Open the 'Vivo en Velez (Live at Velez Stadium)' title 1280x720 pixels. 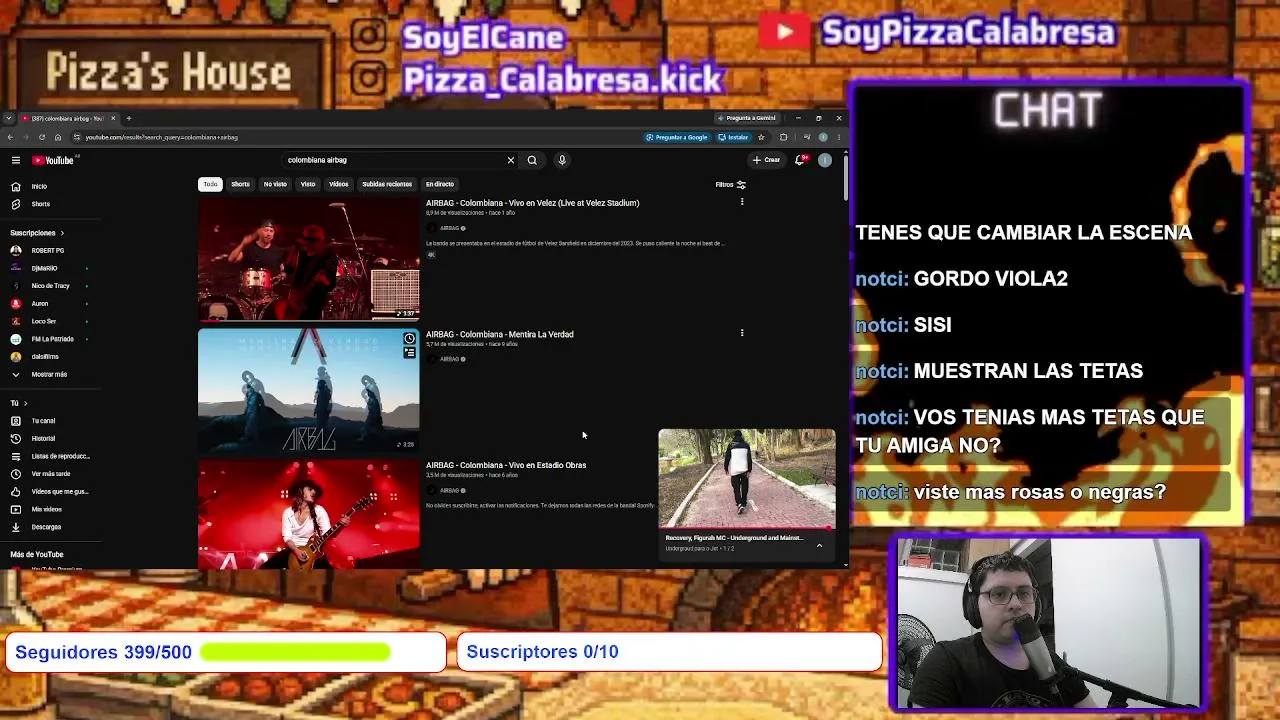click(532, 203)
